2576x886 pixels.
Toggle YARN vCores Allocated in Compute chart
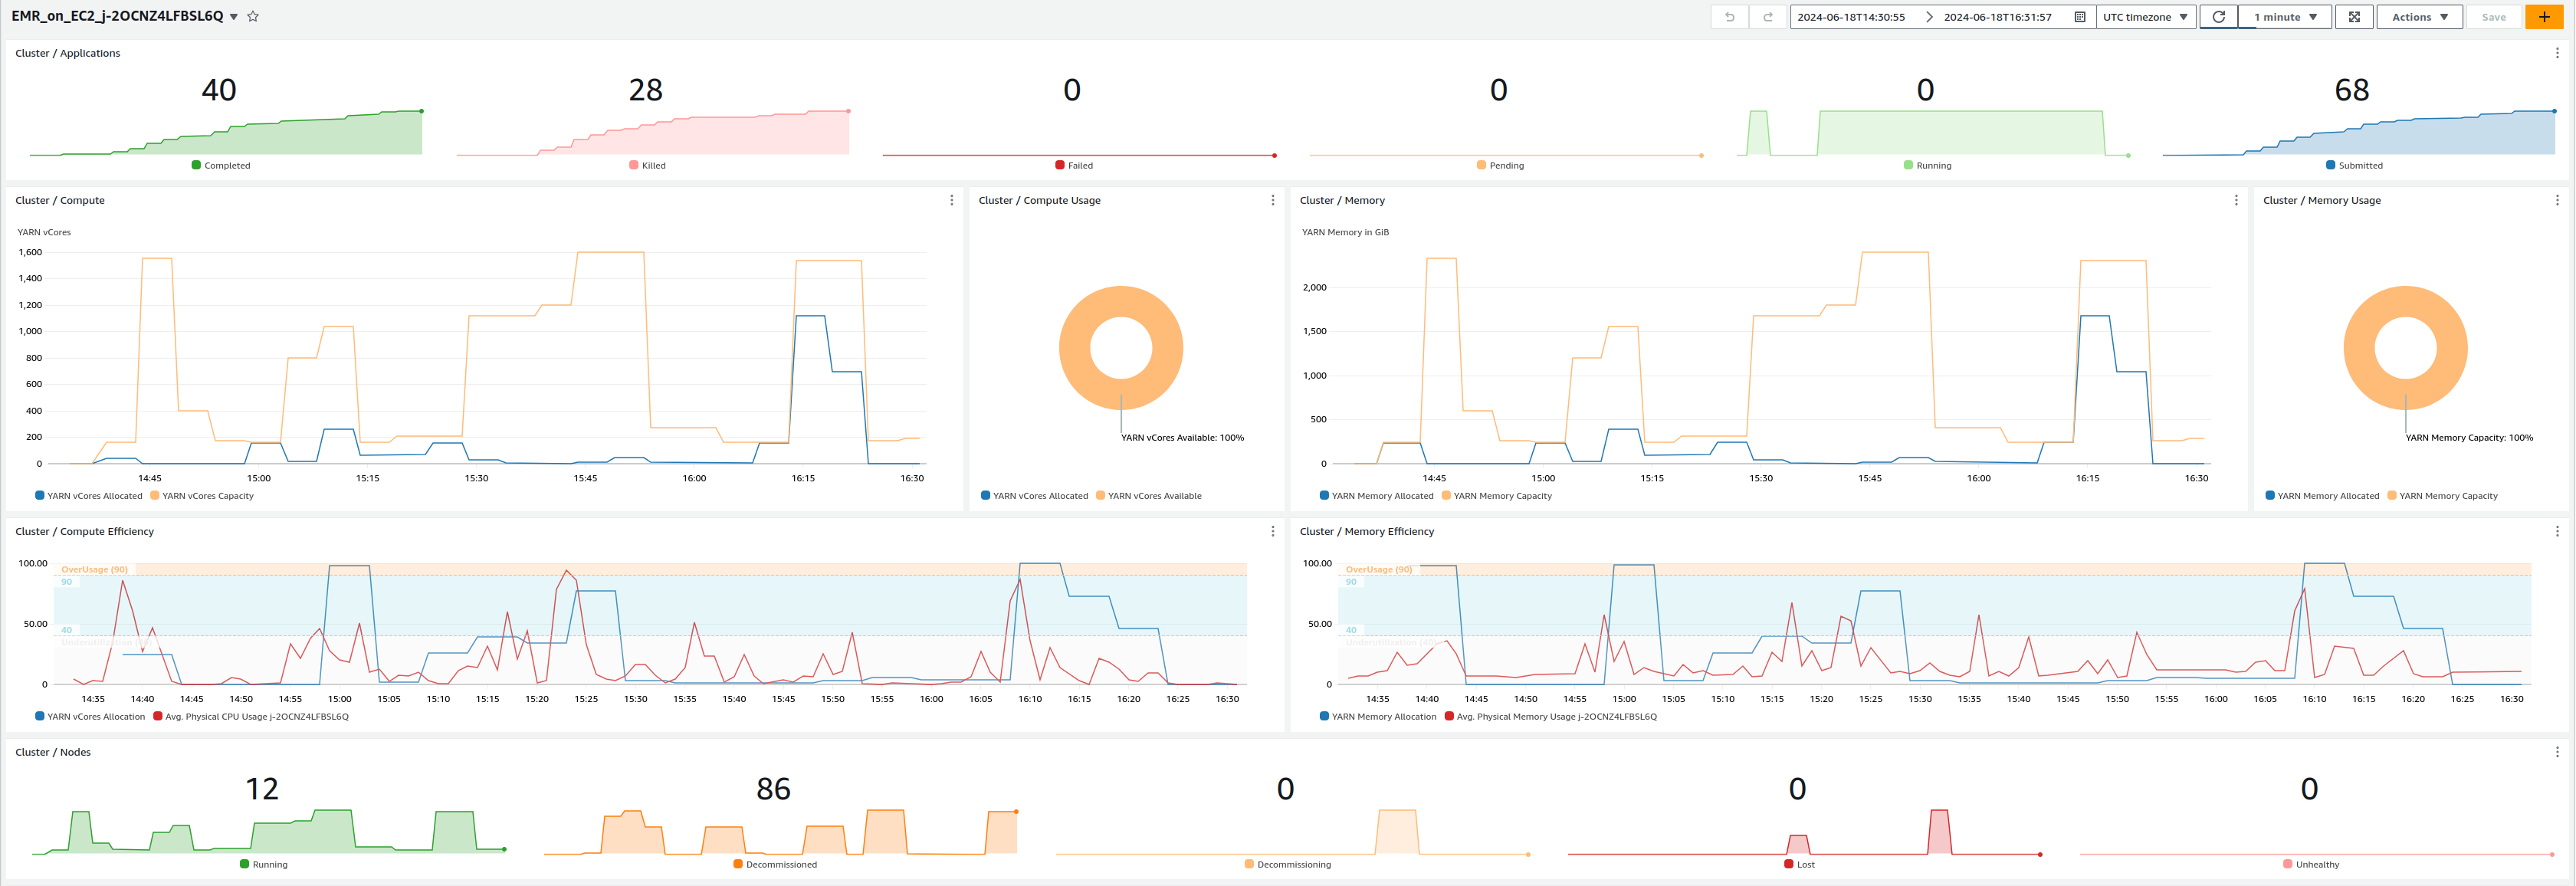tap(89, 495)
